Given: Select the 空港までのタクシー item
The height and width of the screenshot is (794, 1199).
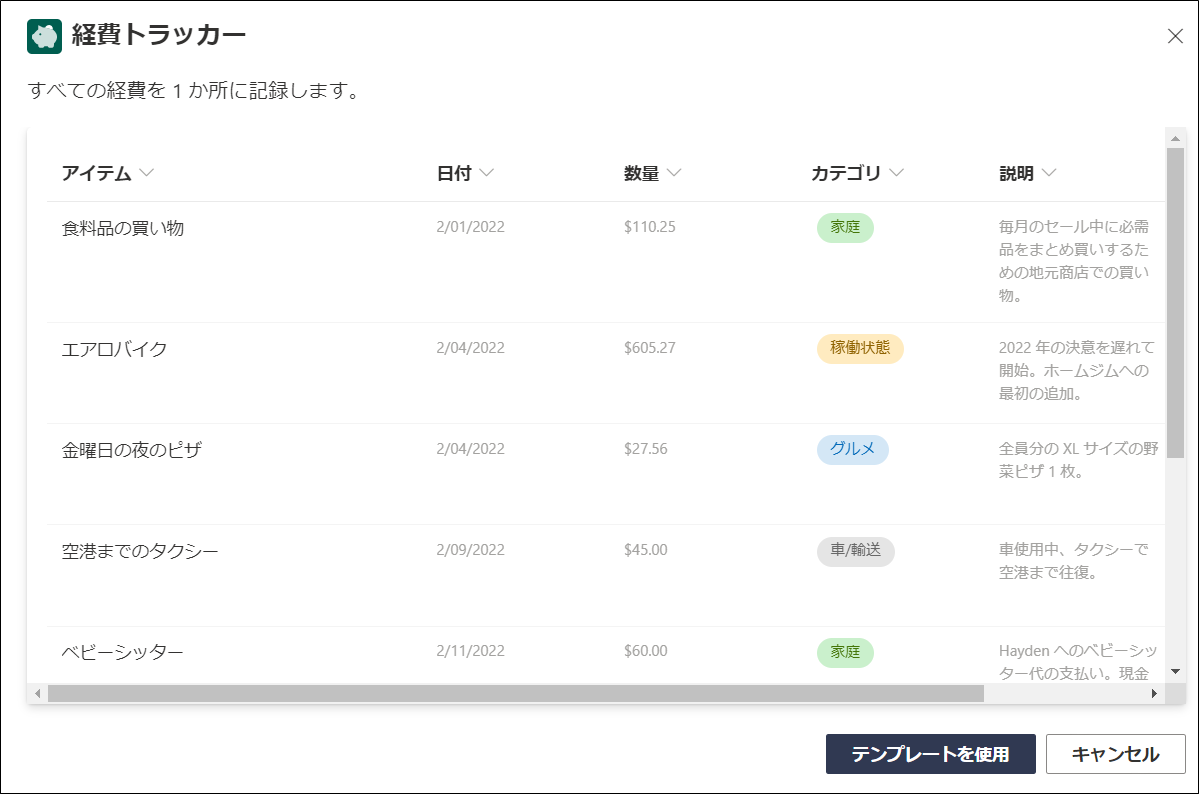Looking at the screenshot, I should [140, 551].
